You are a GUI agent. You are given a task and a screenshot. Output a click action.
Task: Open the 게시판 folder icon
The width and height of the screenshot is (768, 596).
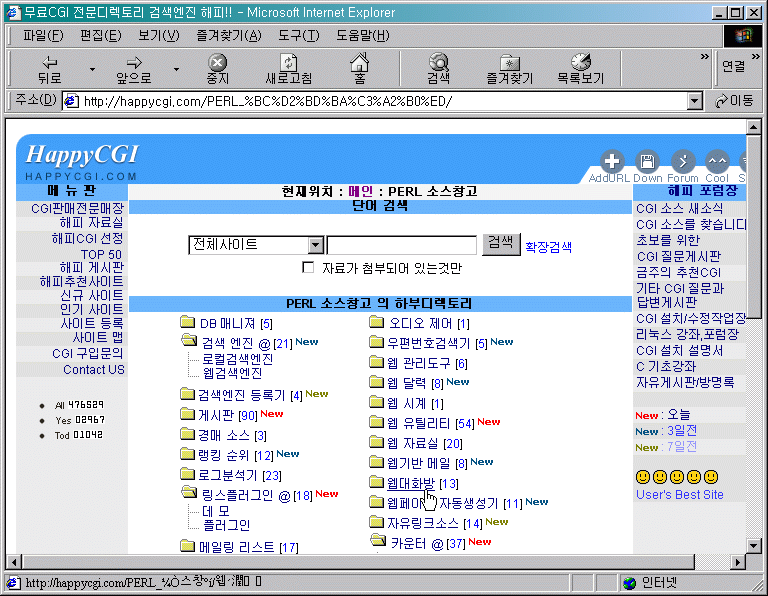(188, 414)
